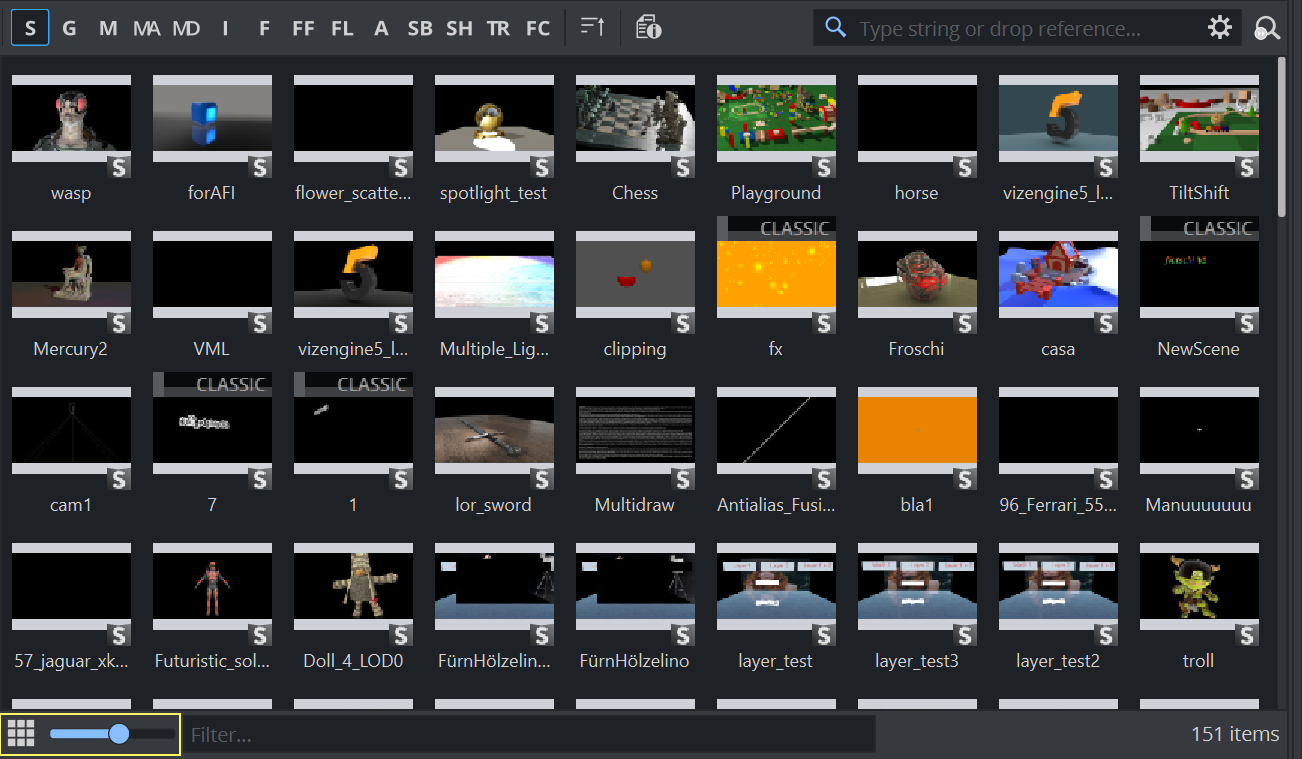Click the 'Futuristic_sol...' item label

[x=212, y=661]
